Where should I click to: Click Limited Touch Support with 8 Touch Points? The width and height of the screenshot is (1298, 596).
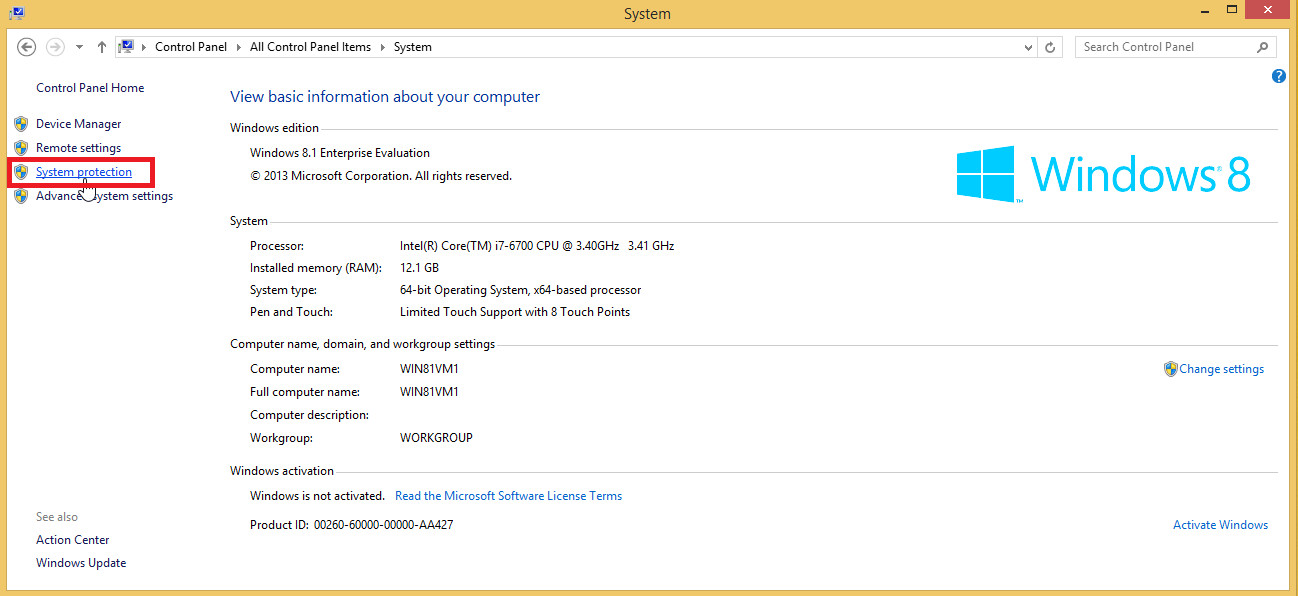click(515, 312)
